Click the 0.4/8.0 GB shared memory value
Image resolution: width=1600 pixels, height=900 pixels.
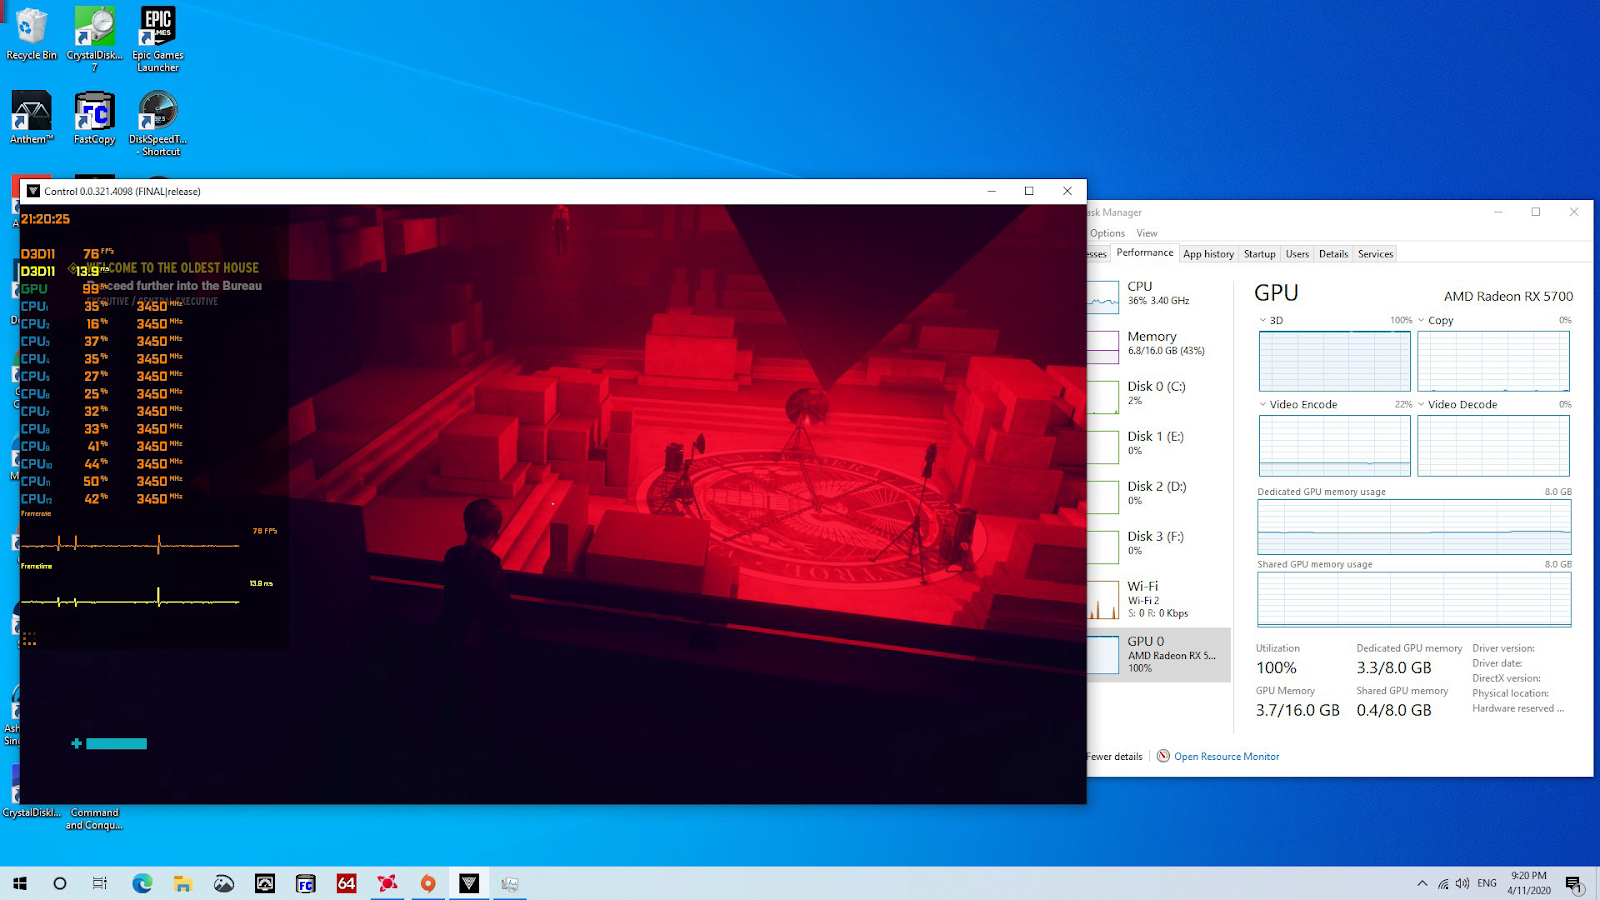(1394, 710)
